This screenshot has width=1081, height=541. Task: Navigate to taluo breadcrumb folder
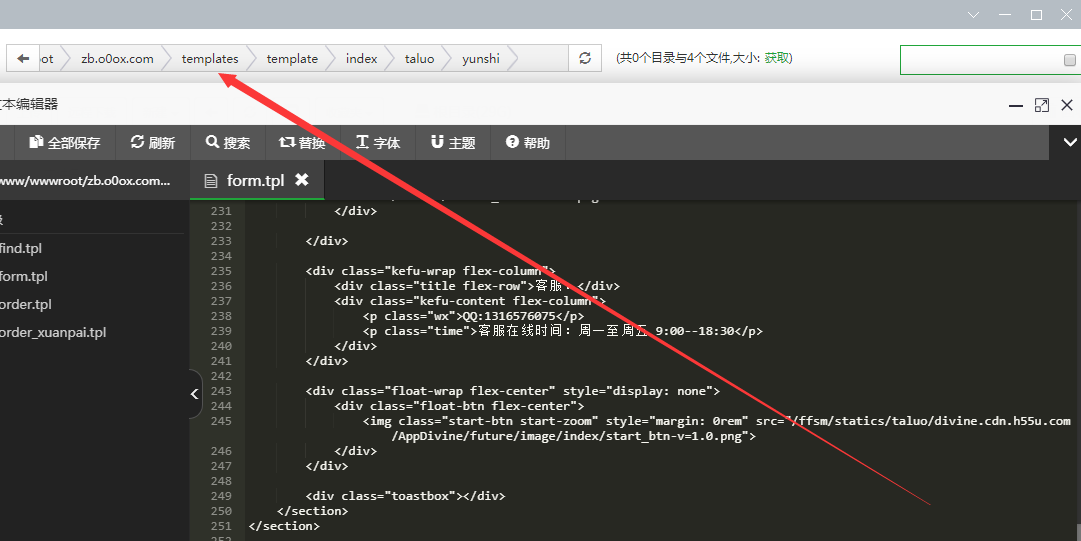[419, 59]
